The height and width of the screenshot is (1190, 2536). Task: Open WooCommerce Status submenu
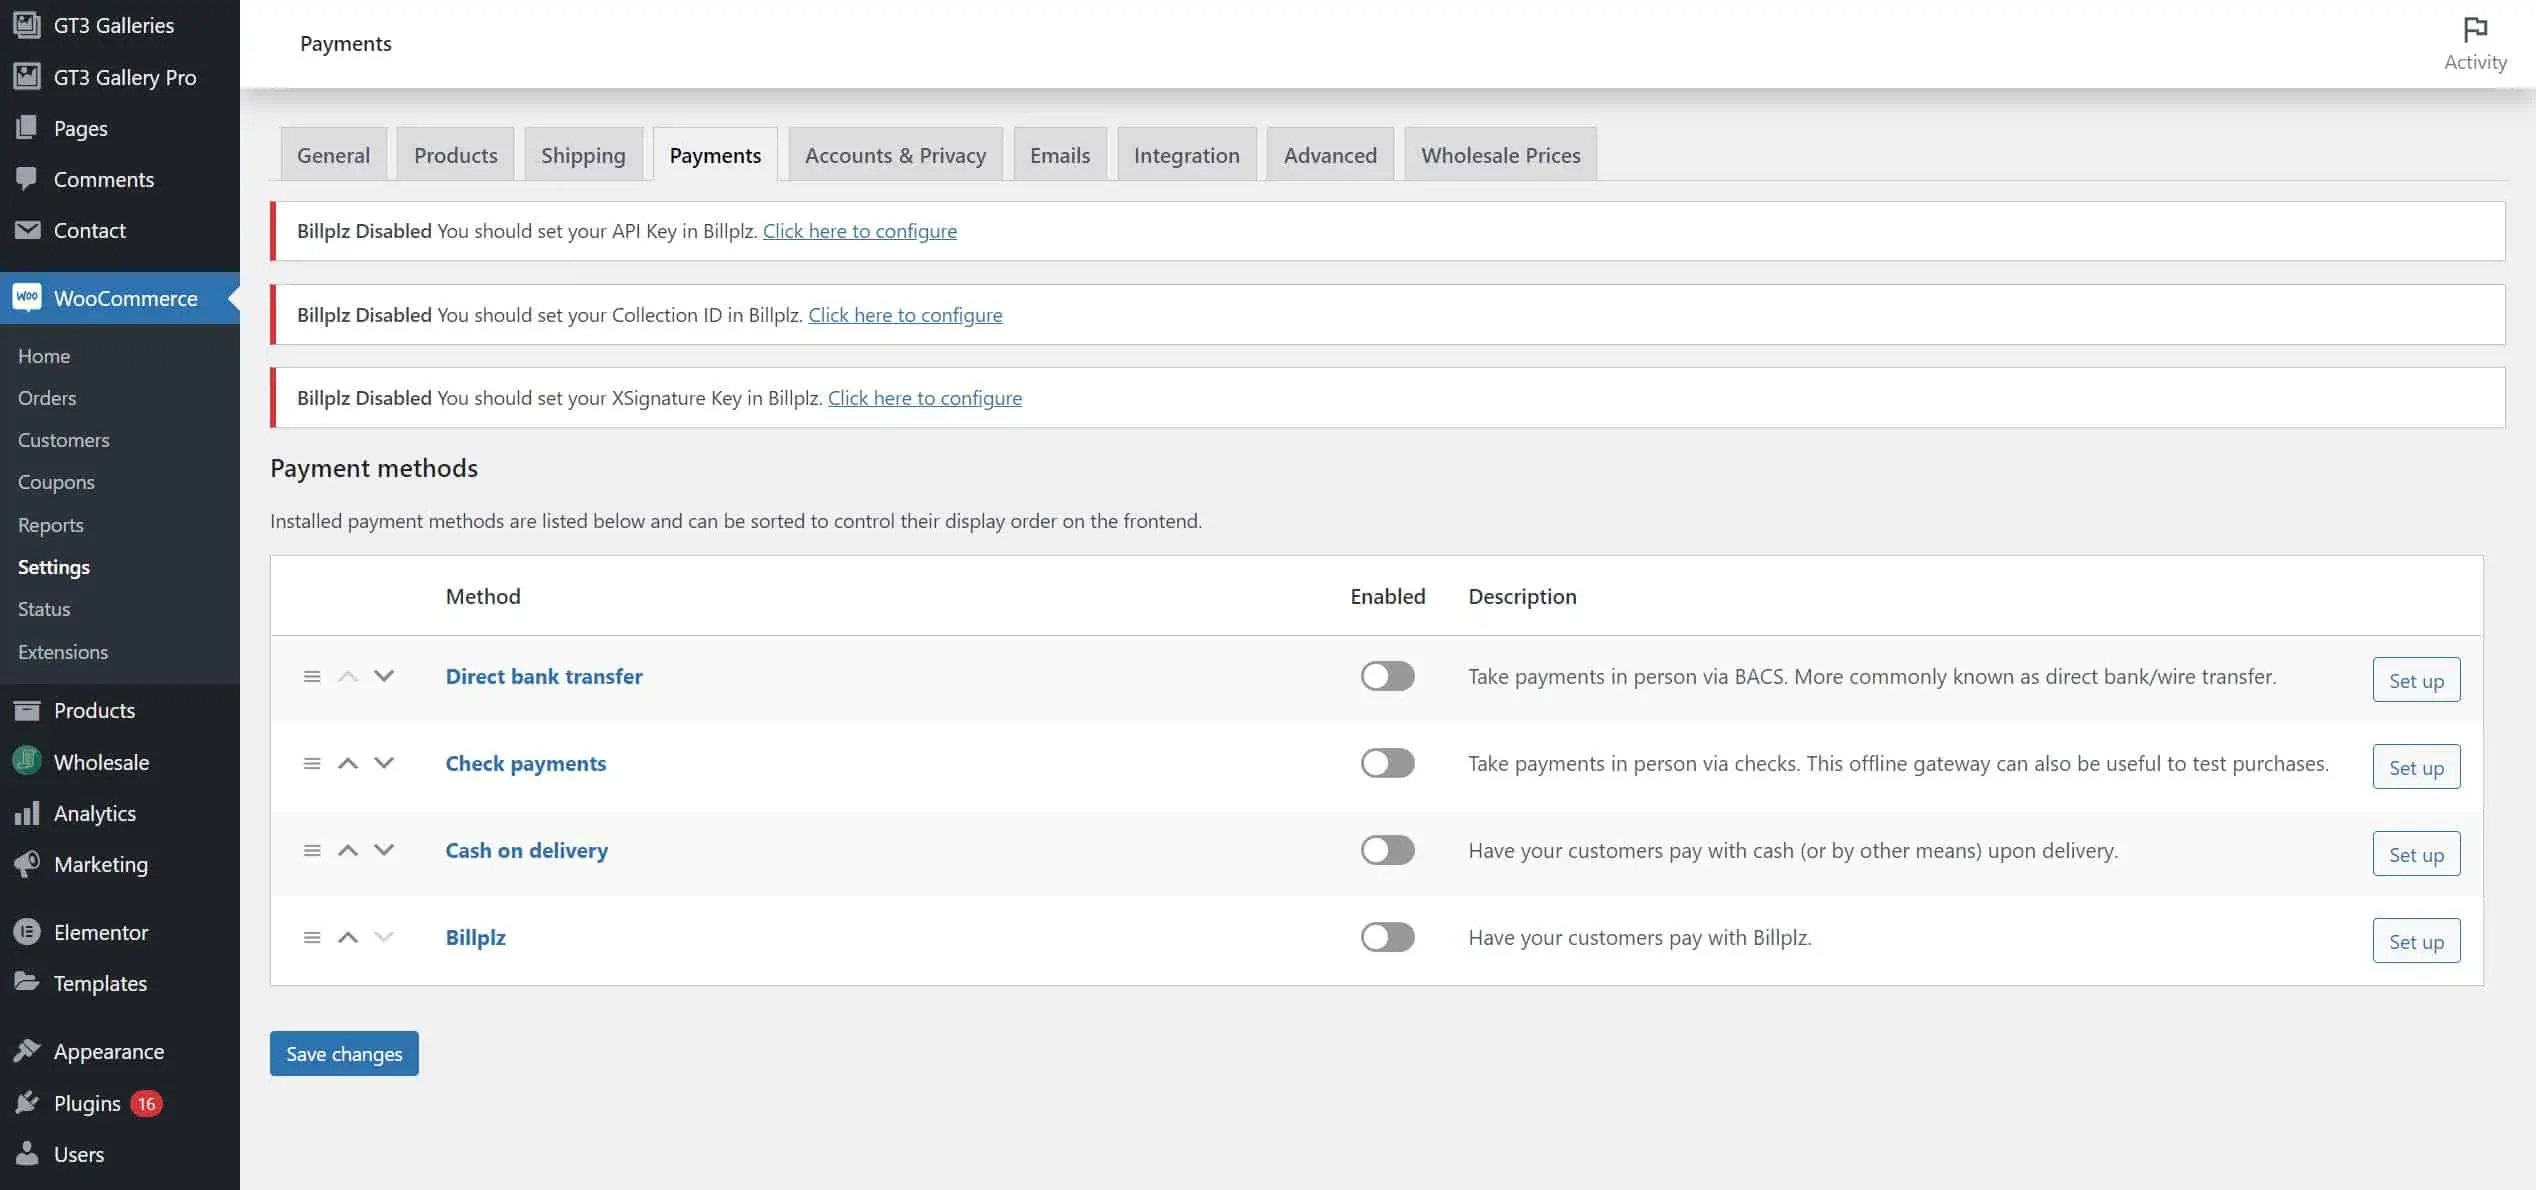point(44,609)
